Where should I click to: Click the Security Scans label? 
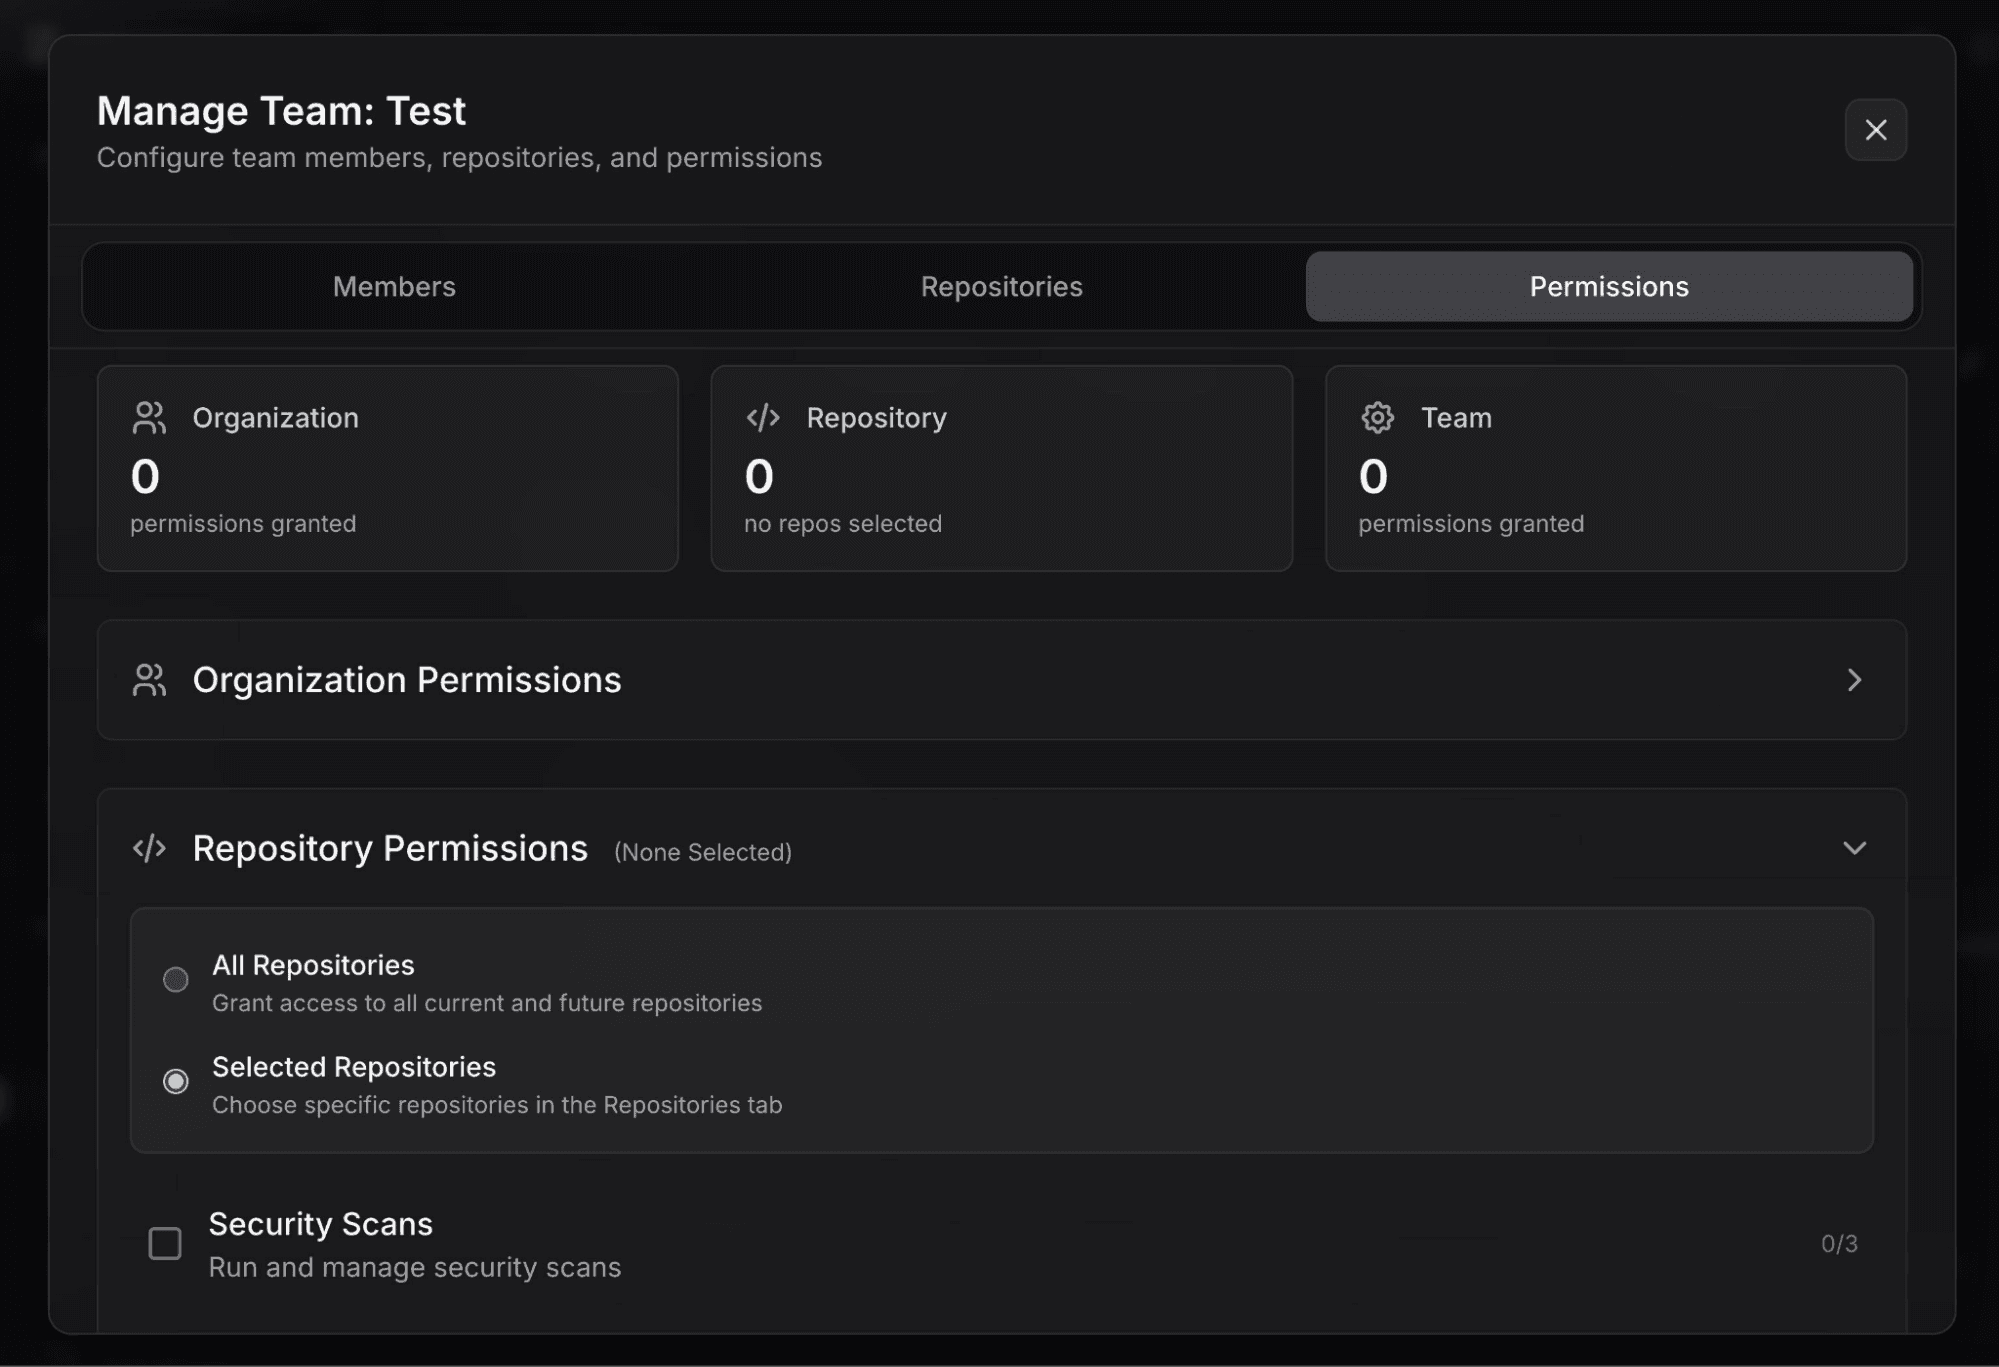[x=320, y=1224]
